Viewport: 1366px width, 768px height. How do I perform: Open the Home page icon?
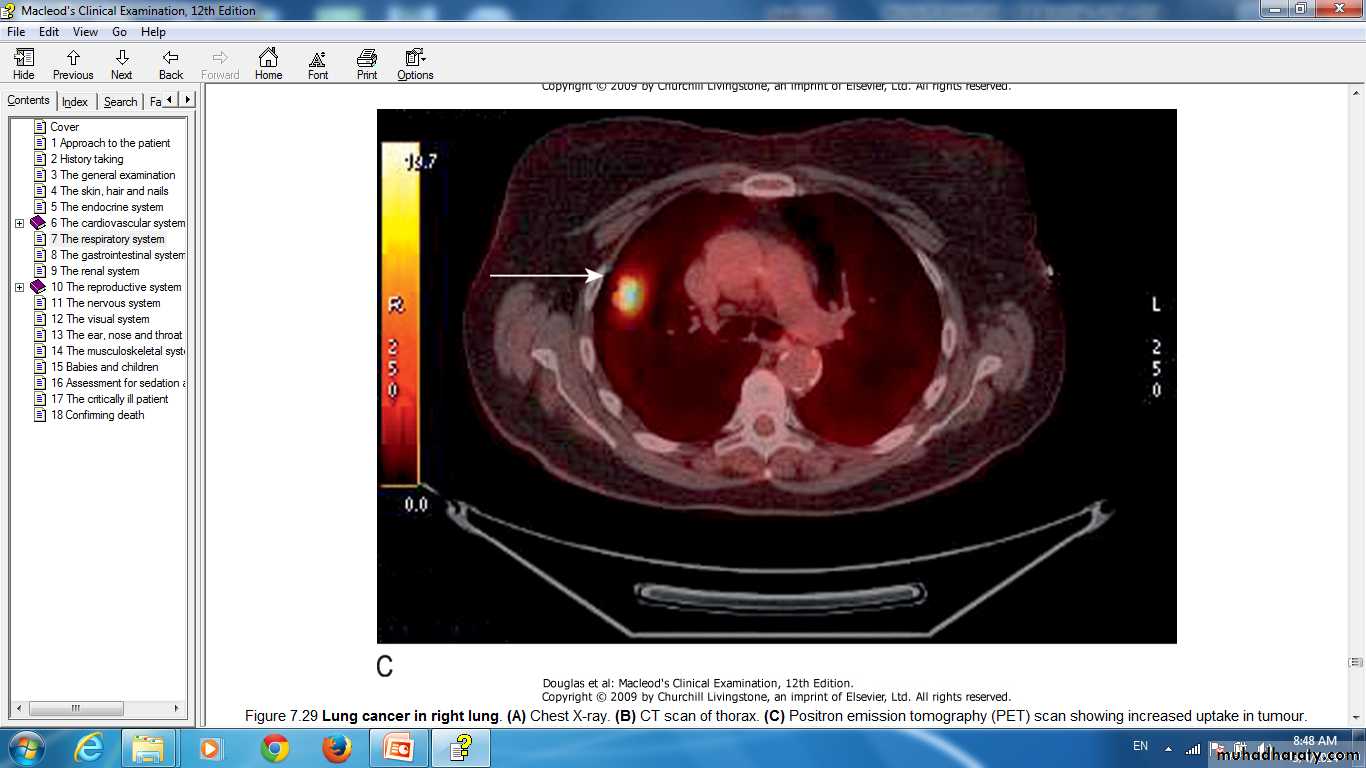(268, 64)
